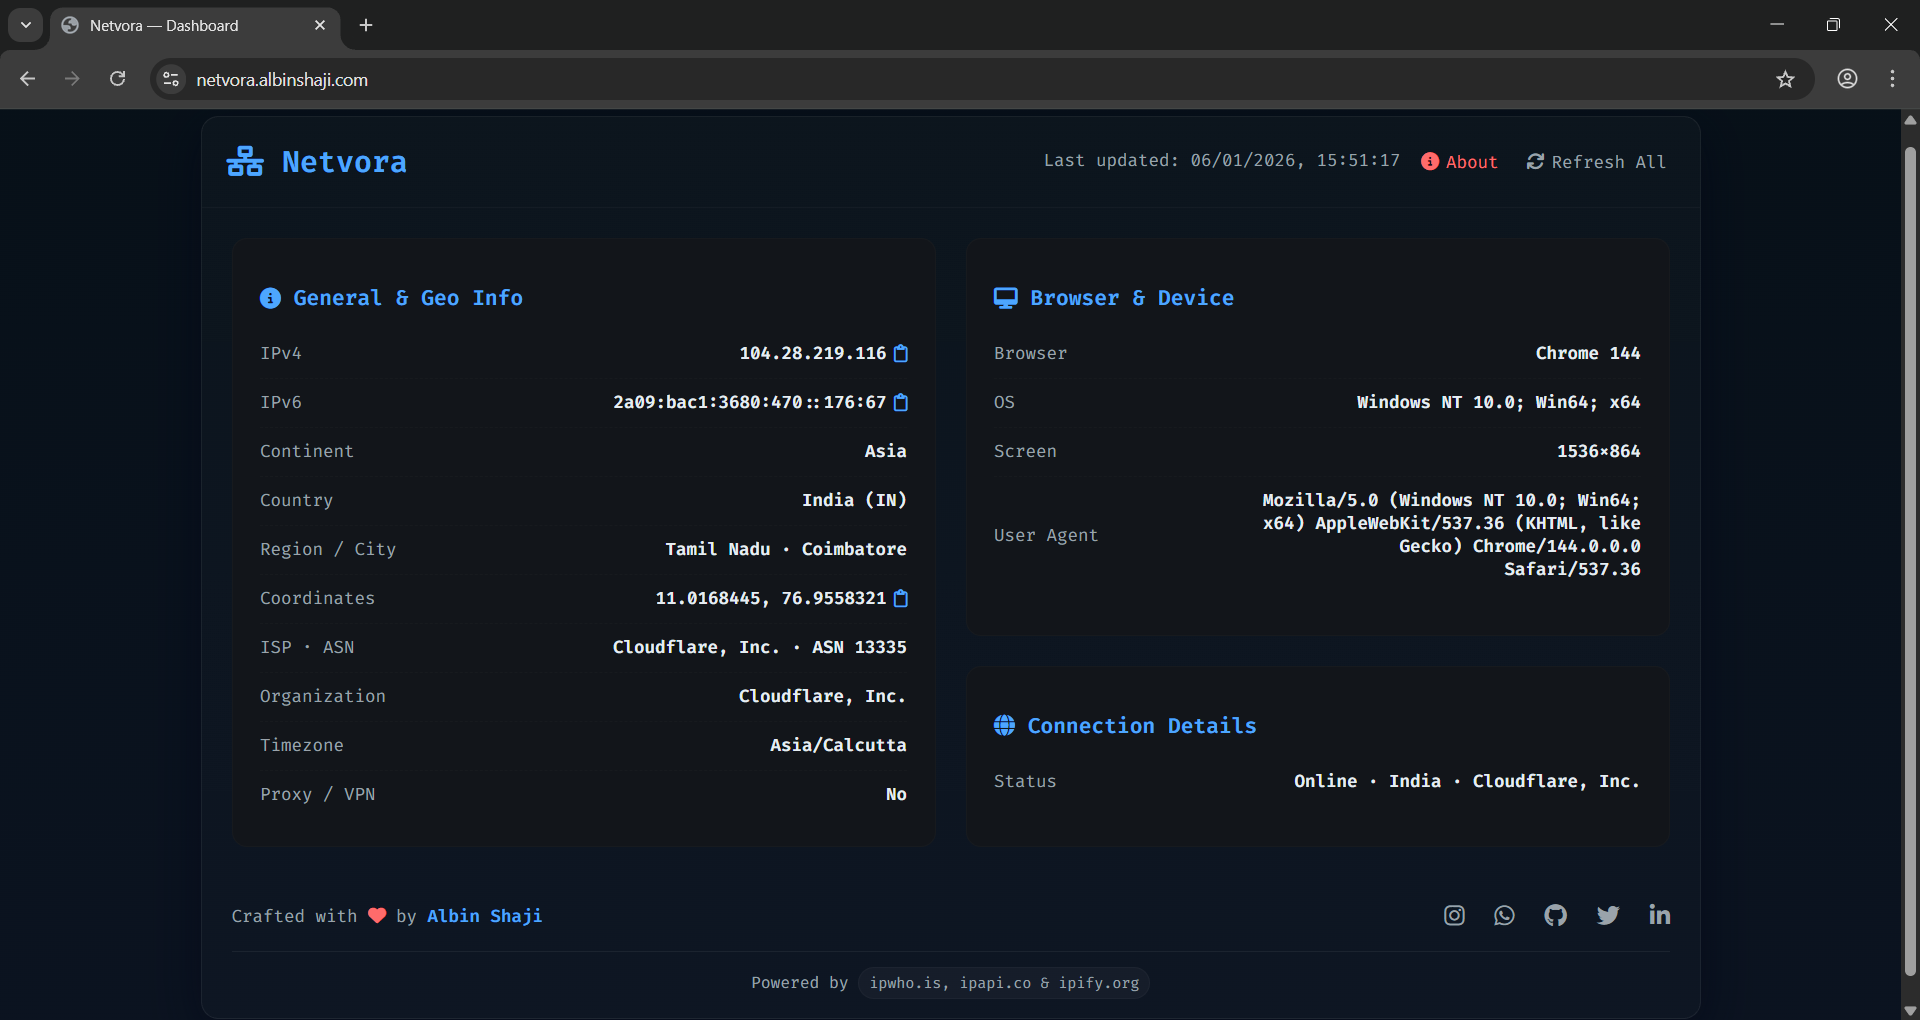
Task: Copy the IPv6 address with clipboard icon
Action: 901,402
